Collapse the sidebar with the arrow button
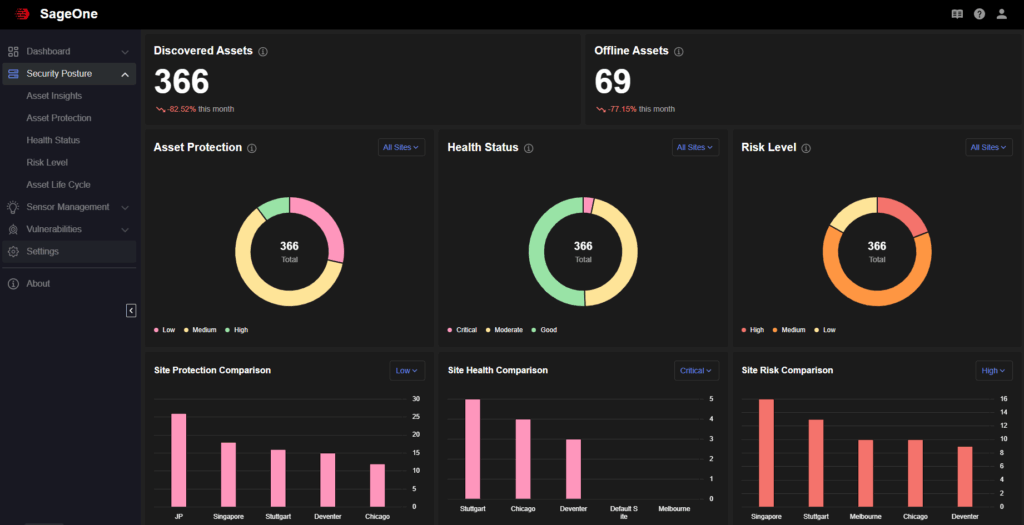1024x525 pixels. (x=131, y=311)
